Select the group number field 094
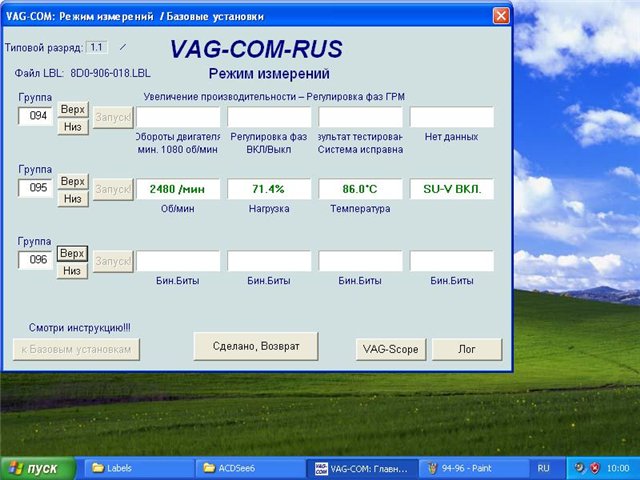640x480 pixels. (36, 116)
